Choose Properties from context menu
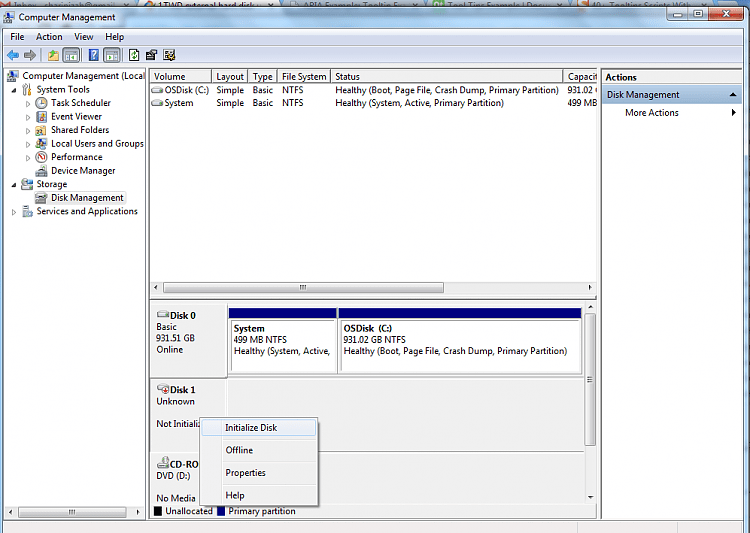The height and width of the screenshot is (533, 750). click(x=258, y=473)
